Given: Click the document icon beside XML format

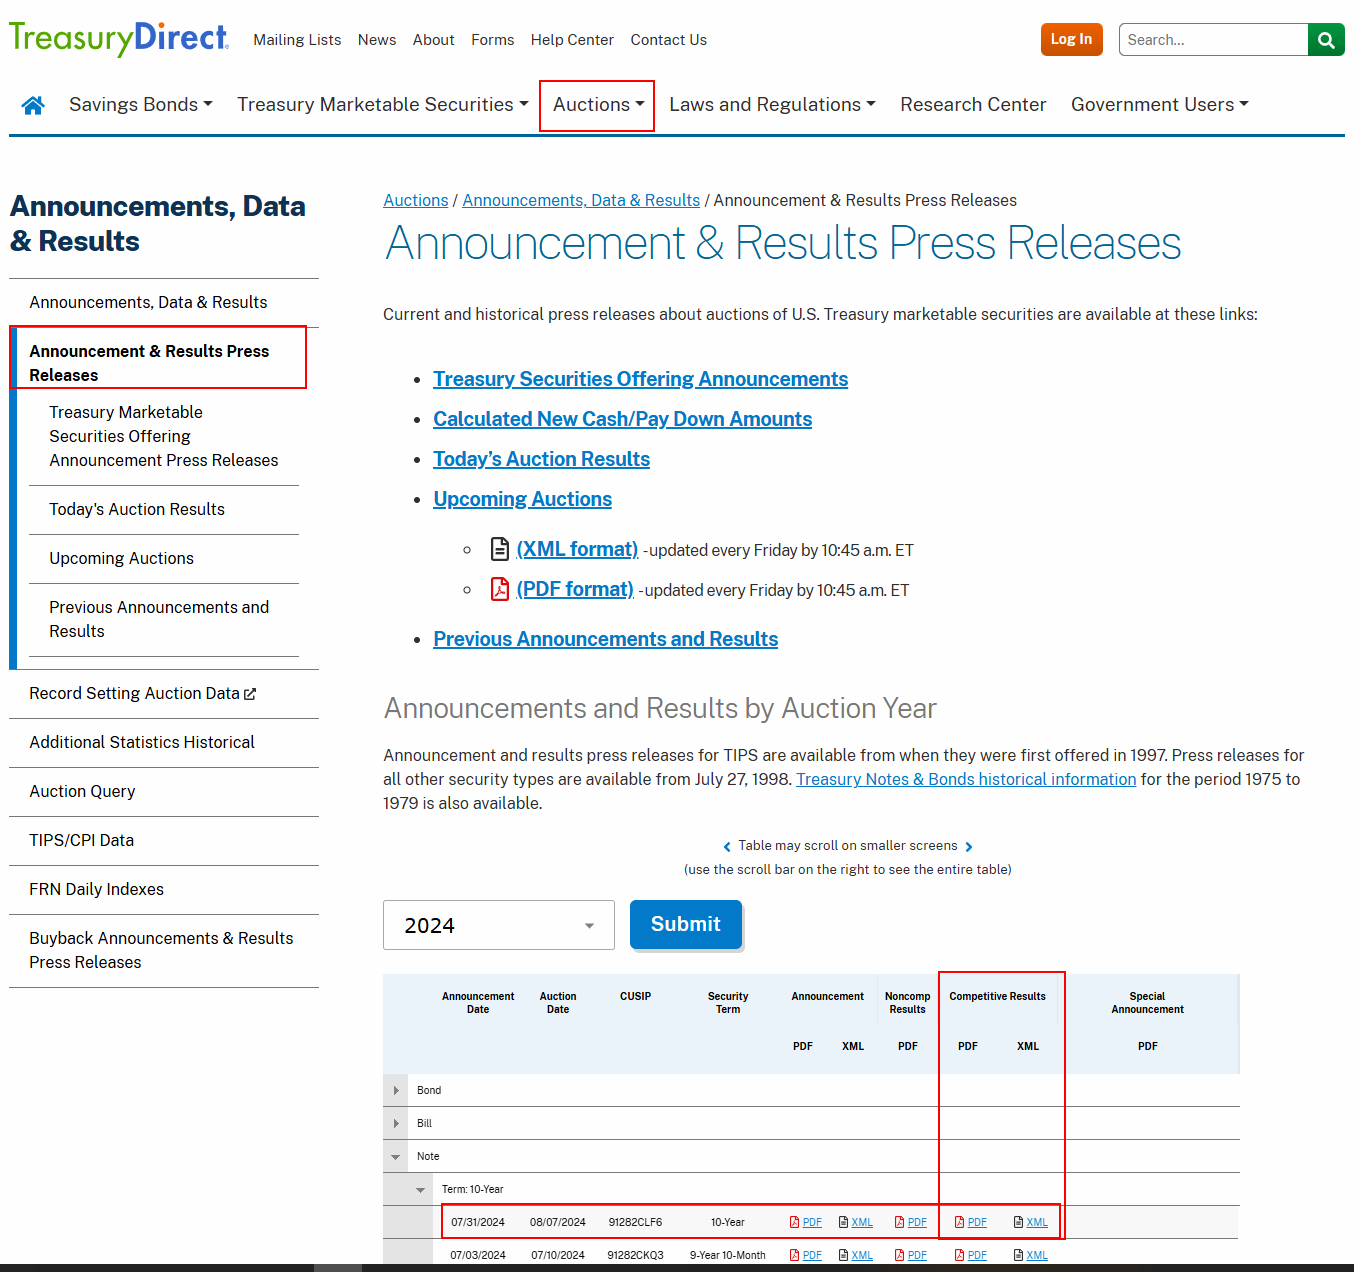Looking at the screenshot, I should 500,549.
